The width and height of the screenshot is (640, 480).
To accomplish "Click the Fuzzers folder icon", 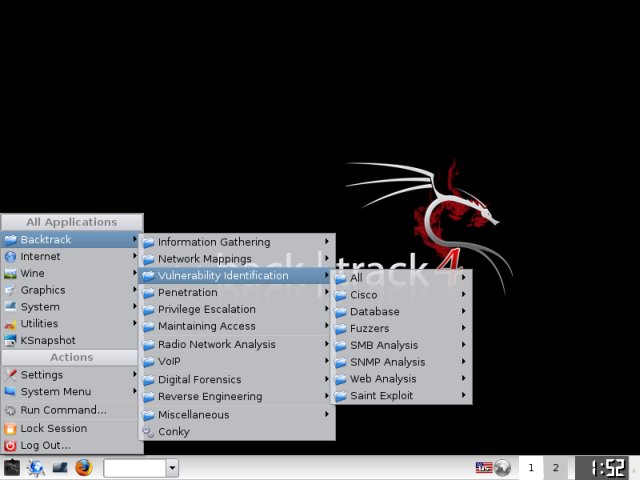I will click(340, 329).
